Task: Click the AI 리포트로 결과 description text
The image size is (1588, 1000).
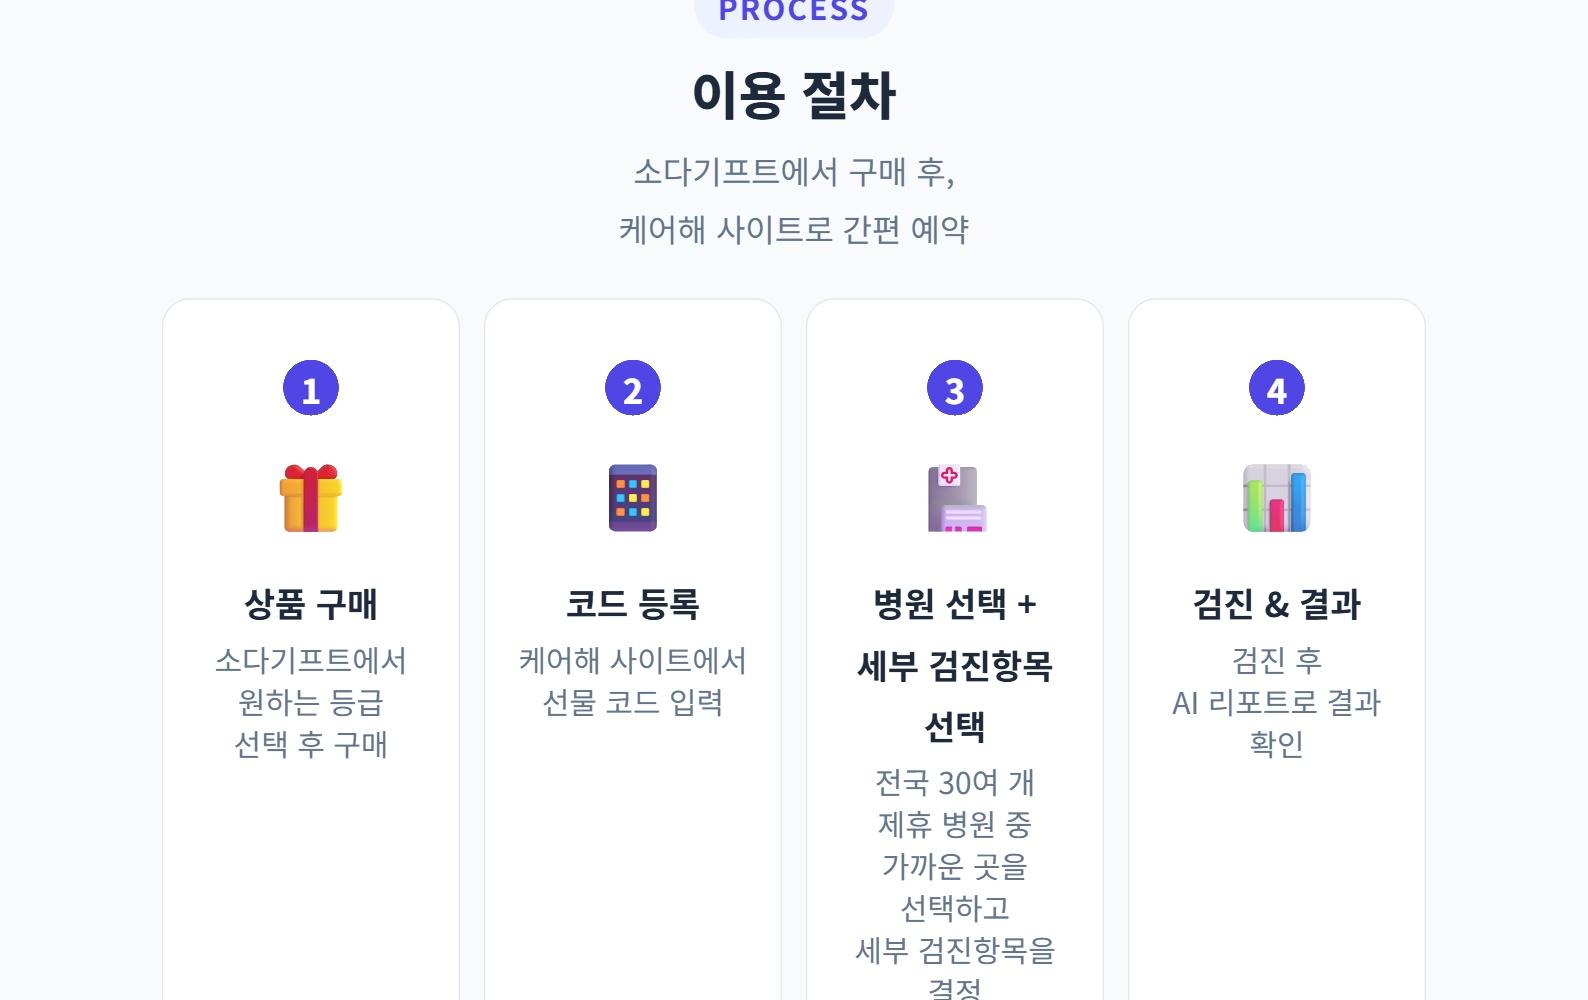Action: pyautogui.click(x=1277, y=702)
